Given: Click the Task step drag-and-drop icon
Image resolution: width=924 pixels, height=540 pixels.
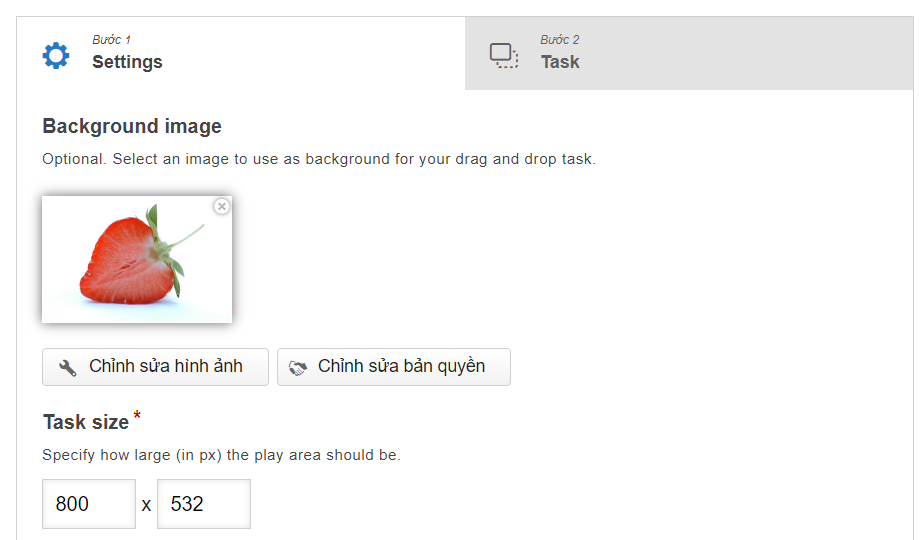Looking at the screenshot, I should click(504, 55).
